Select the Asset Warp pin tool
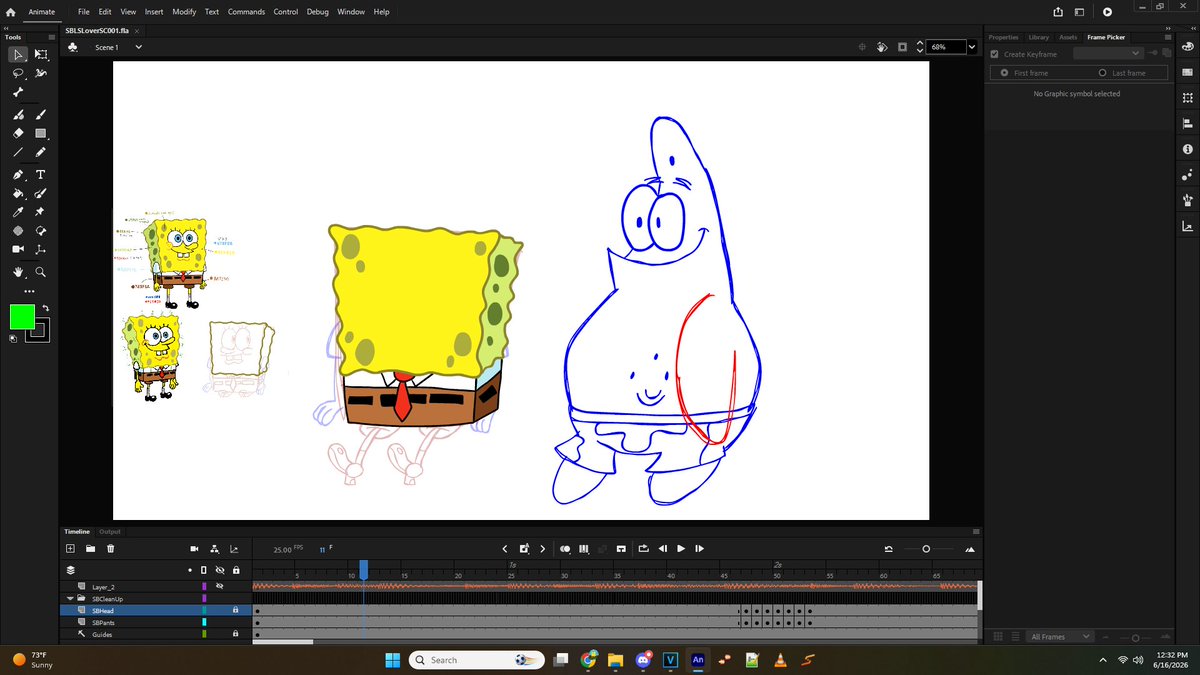 41,212
